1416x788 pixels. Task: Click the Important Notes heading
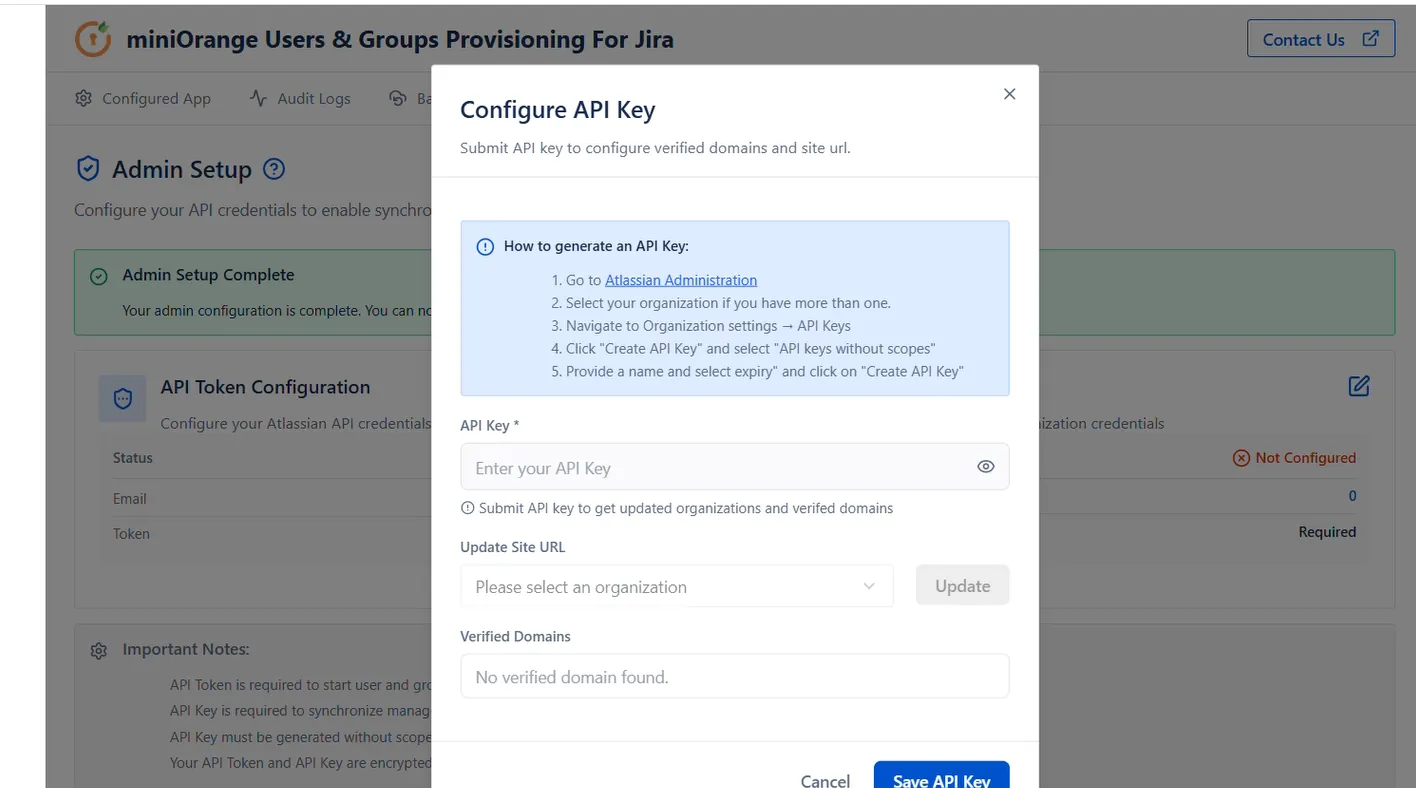tap(186, 649)
